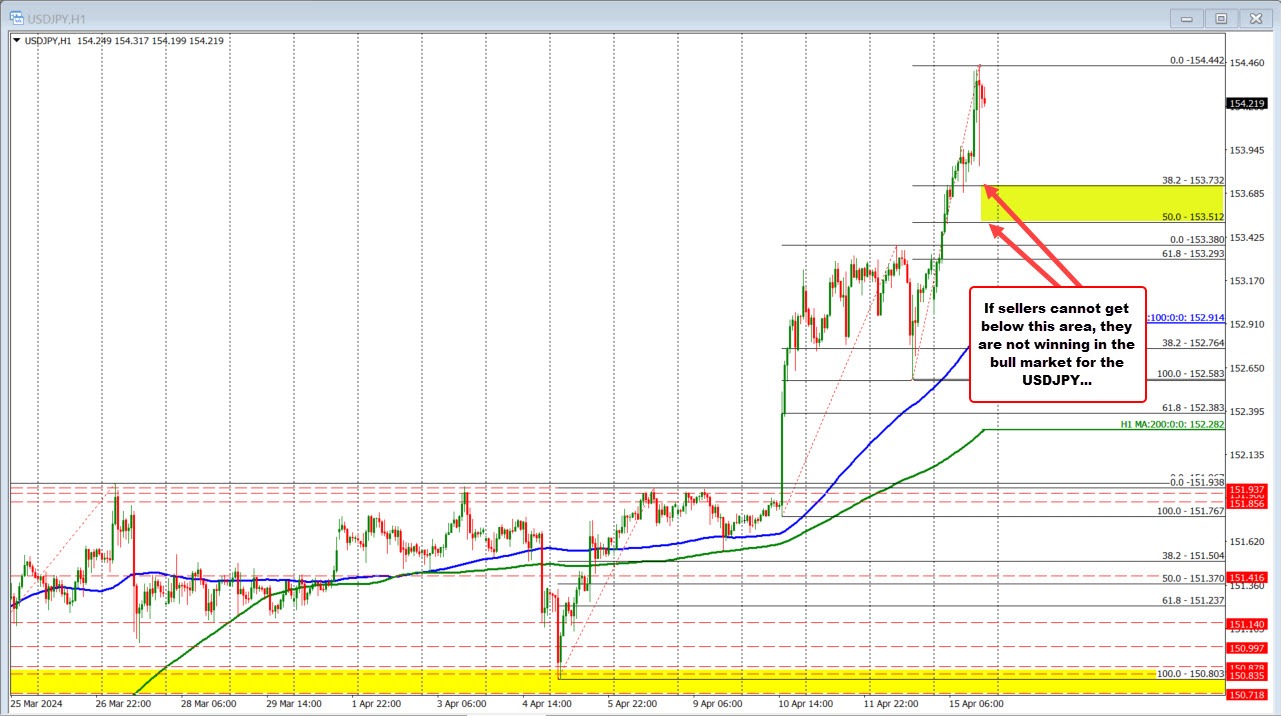This screenshot has width=1281, height=716.
Task: Select the USDJPY,H1 title bar label
Action: tap(55, 18)
